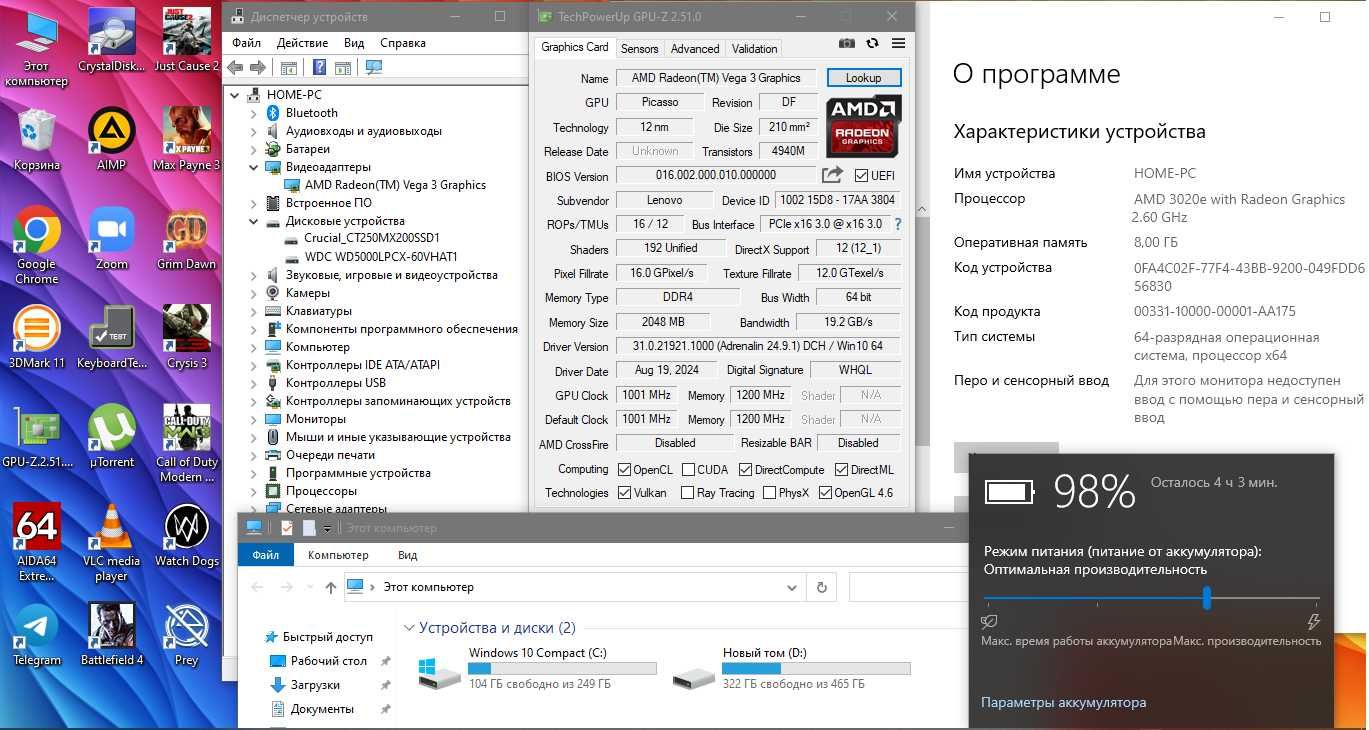
Task: Launch Max Payne 3 desktop icon
Action: coord(186,139)
